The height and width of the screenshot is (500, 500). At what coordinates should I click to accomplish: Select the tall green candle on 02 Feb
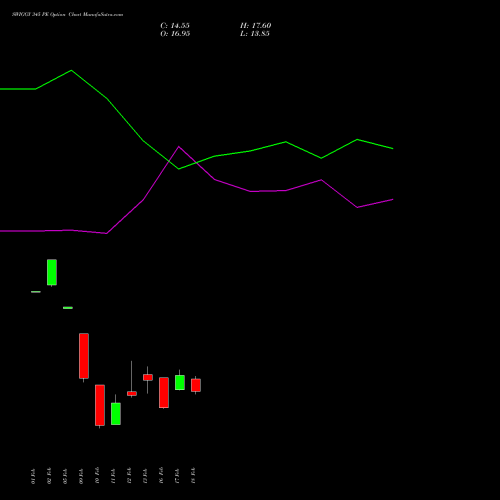click(52, 272)
